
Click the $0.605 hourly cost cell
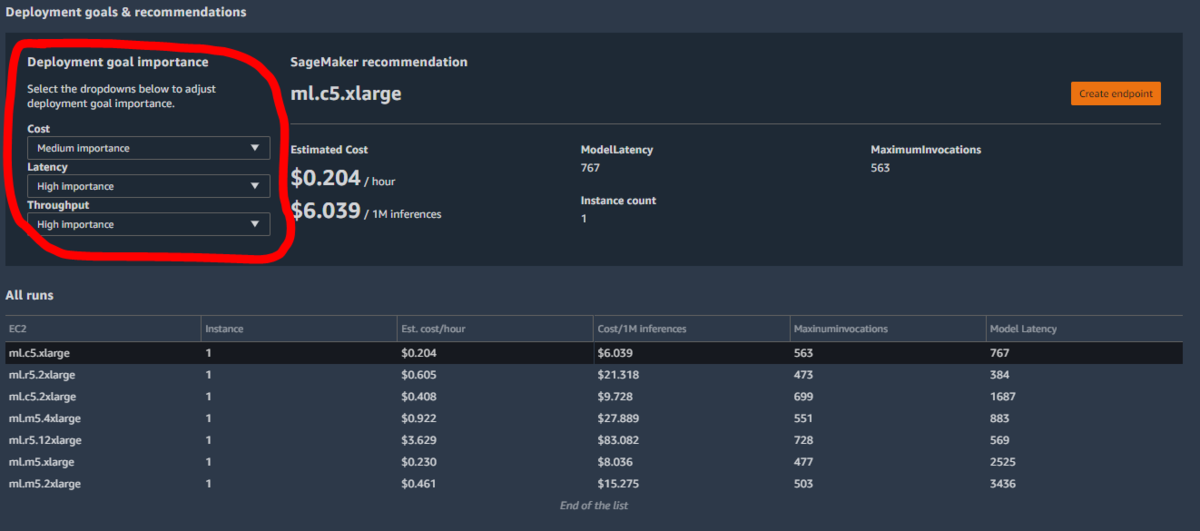tap(419, 375)
